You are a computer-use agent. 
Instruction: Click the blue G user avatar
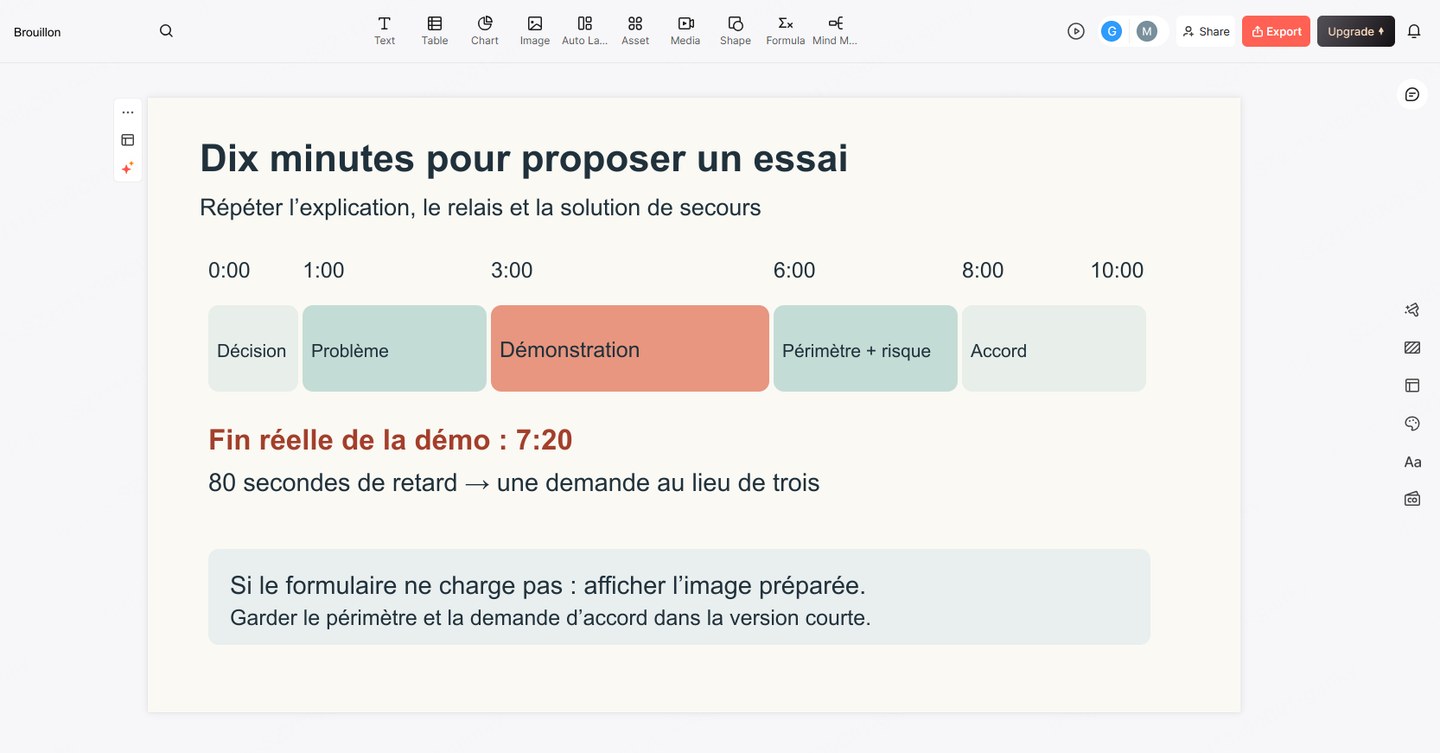[x=1111, y=31]
